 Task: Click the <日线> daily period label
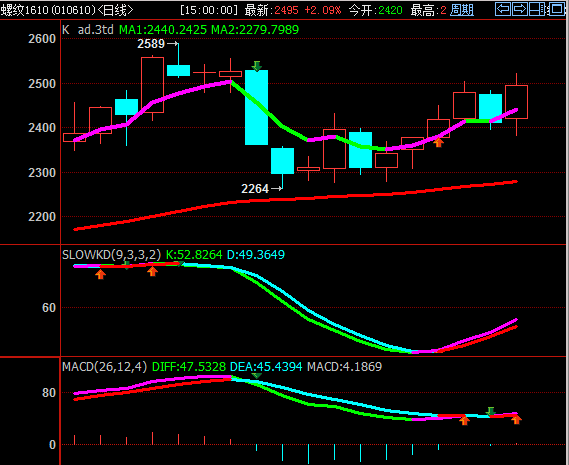(x=115, y=10)
